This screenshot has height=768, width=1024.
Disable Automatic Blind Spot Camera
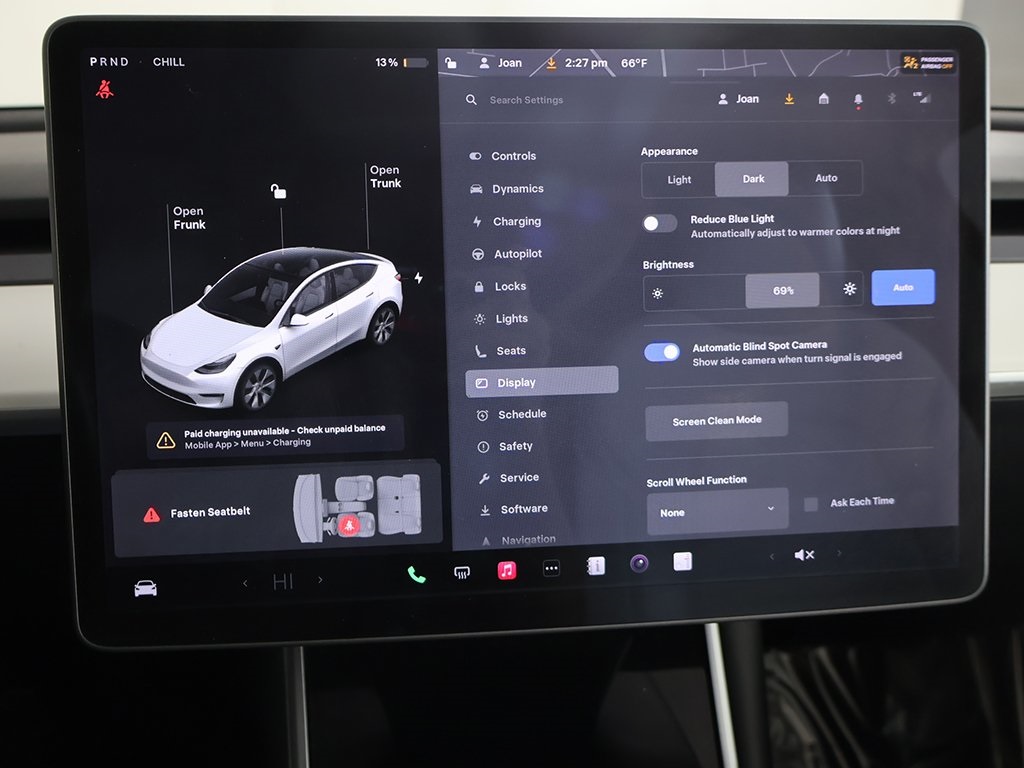click(x=661, y=352)
